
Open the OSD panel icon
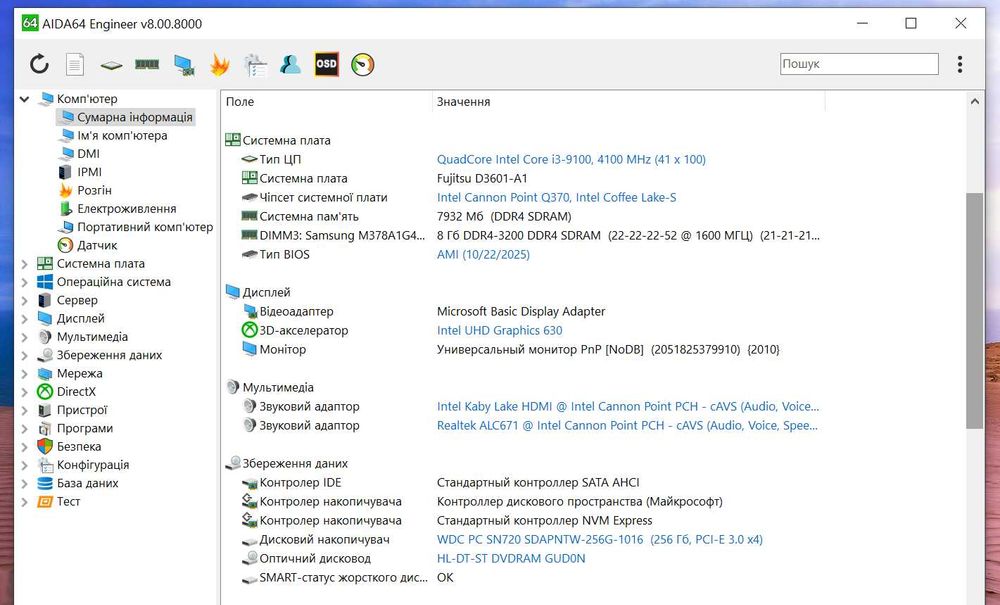327,64
